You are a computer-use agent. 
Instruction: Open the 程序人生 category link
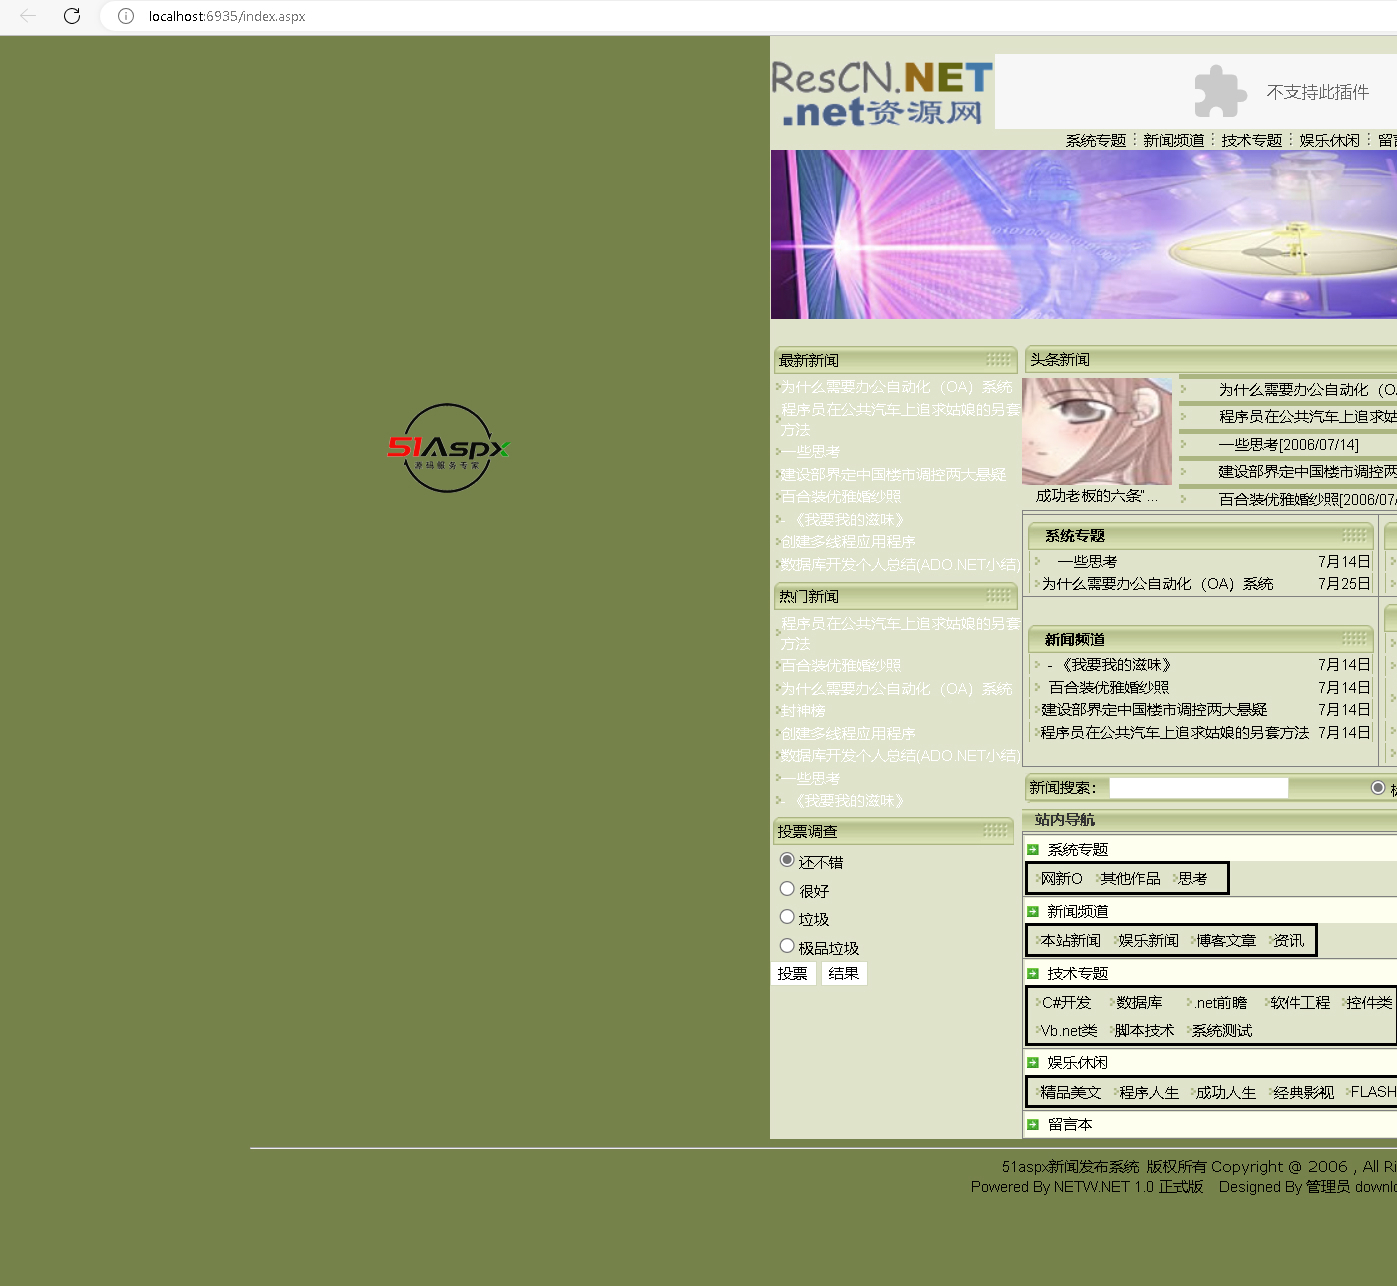(x=1149, y=1093)
